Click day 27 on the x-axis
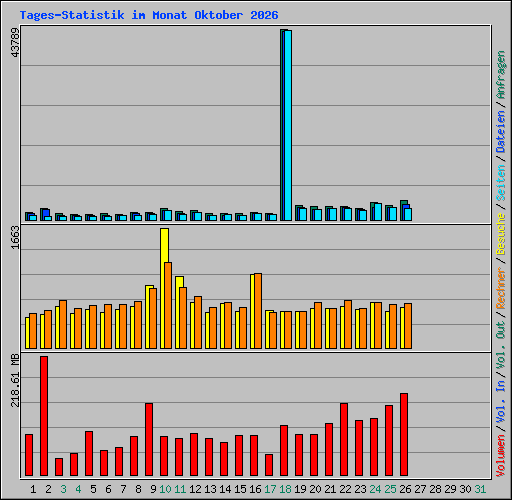 pyautogui.click(x=420, y=489)
